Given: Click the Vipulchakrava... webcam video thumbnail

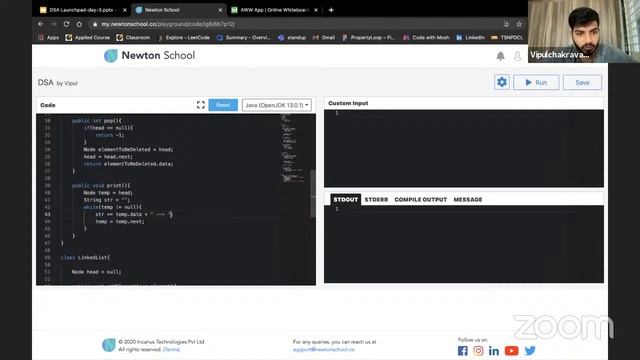Looking at the screenshot, I should tap(584, 31).
